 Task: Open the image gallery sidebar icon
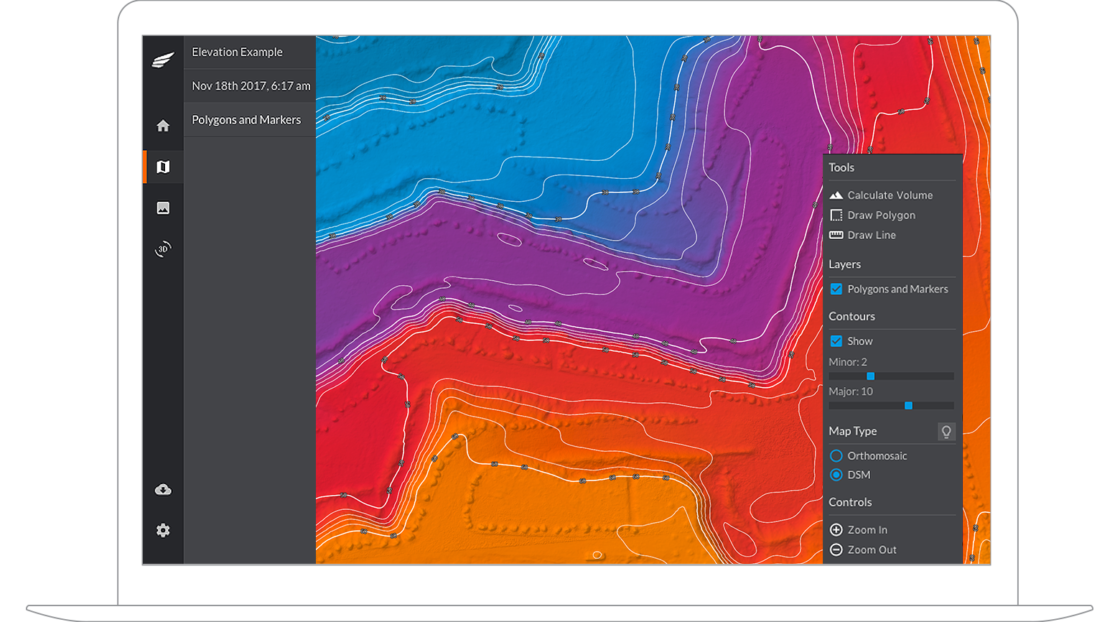[x=163, y=208]
